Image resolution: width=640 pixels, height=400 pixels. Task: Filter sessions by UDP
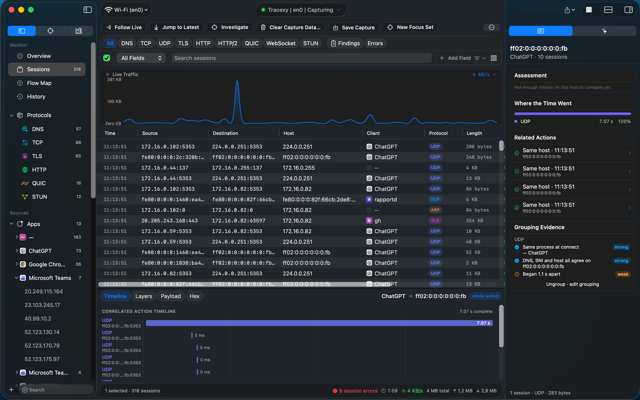click(x=164, y=43)
